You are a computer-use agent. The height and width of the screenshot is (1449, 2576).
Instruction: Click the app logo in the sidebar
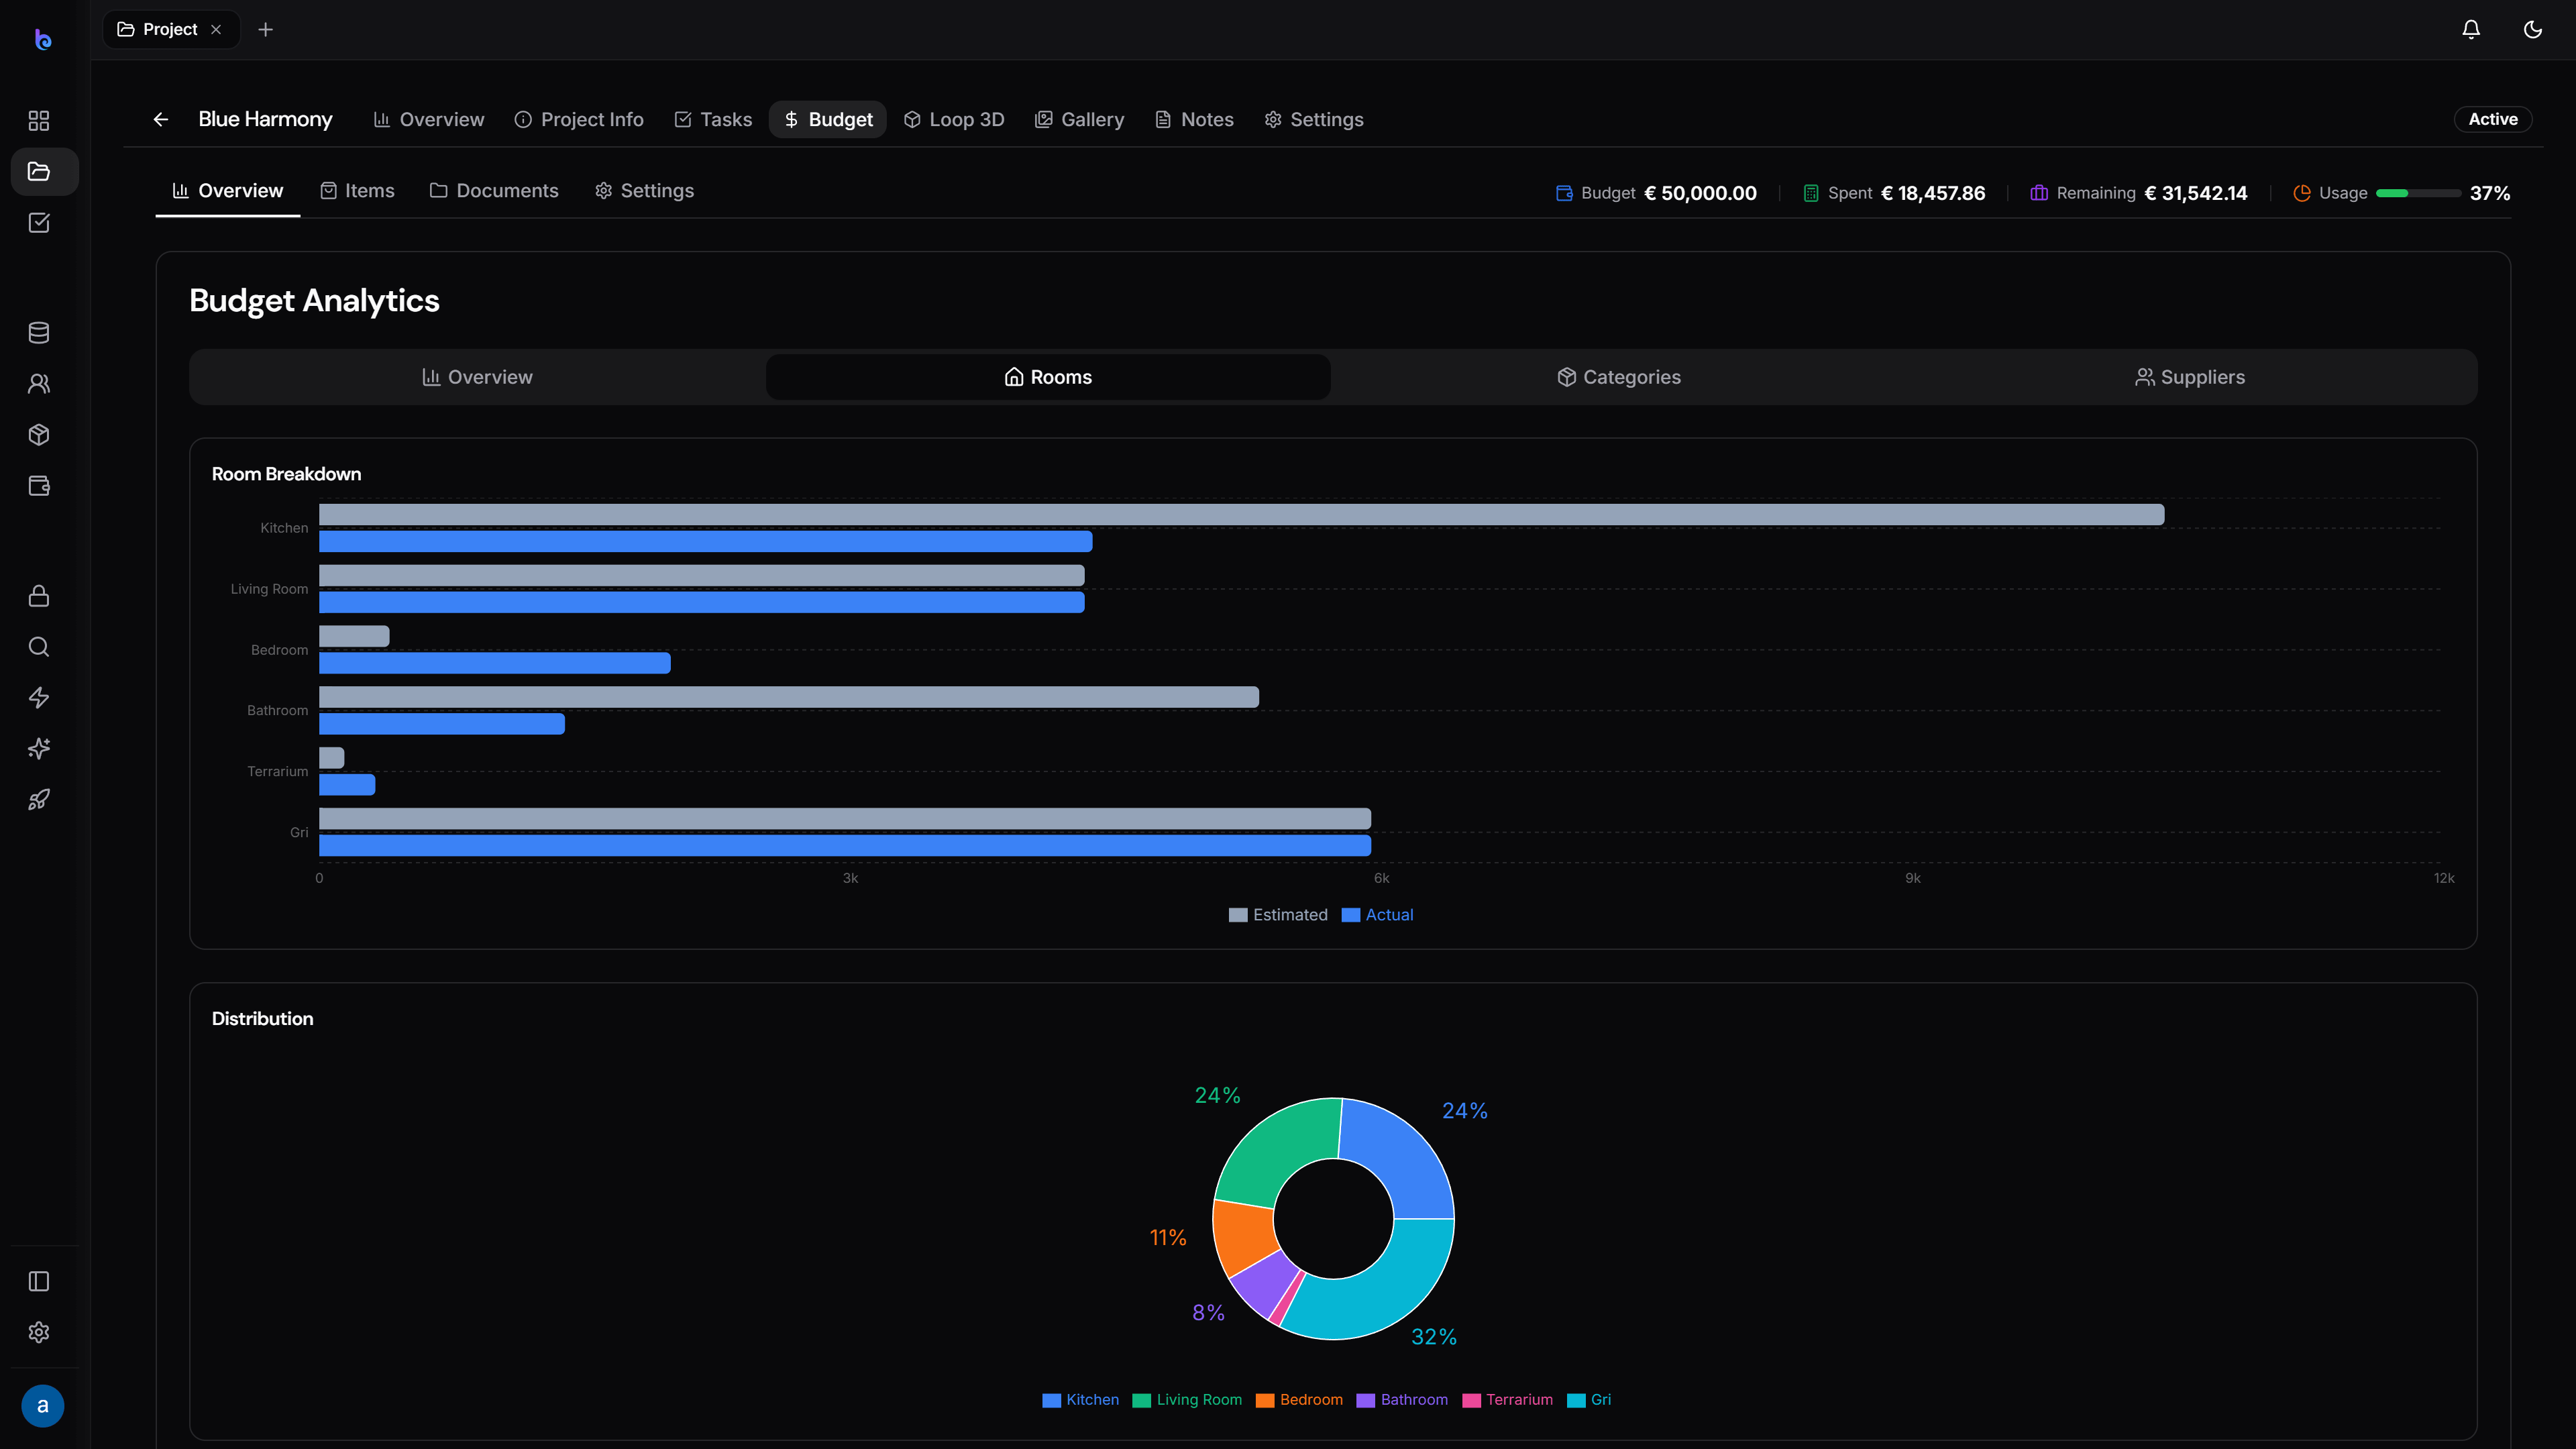coord(42,39)
